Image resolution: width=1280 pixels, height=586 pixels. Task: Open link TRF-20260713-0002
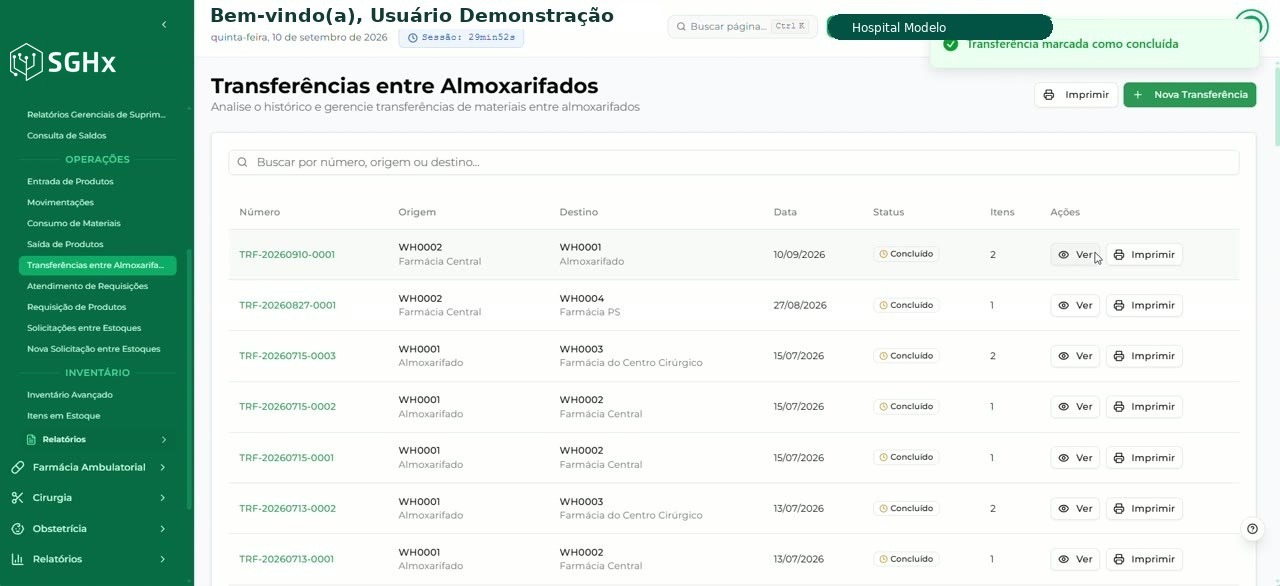pos(287,509)
